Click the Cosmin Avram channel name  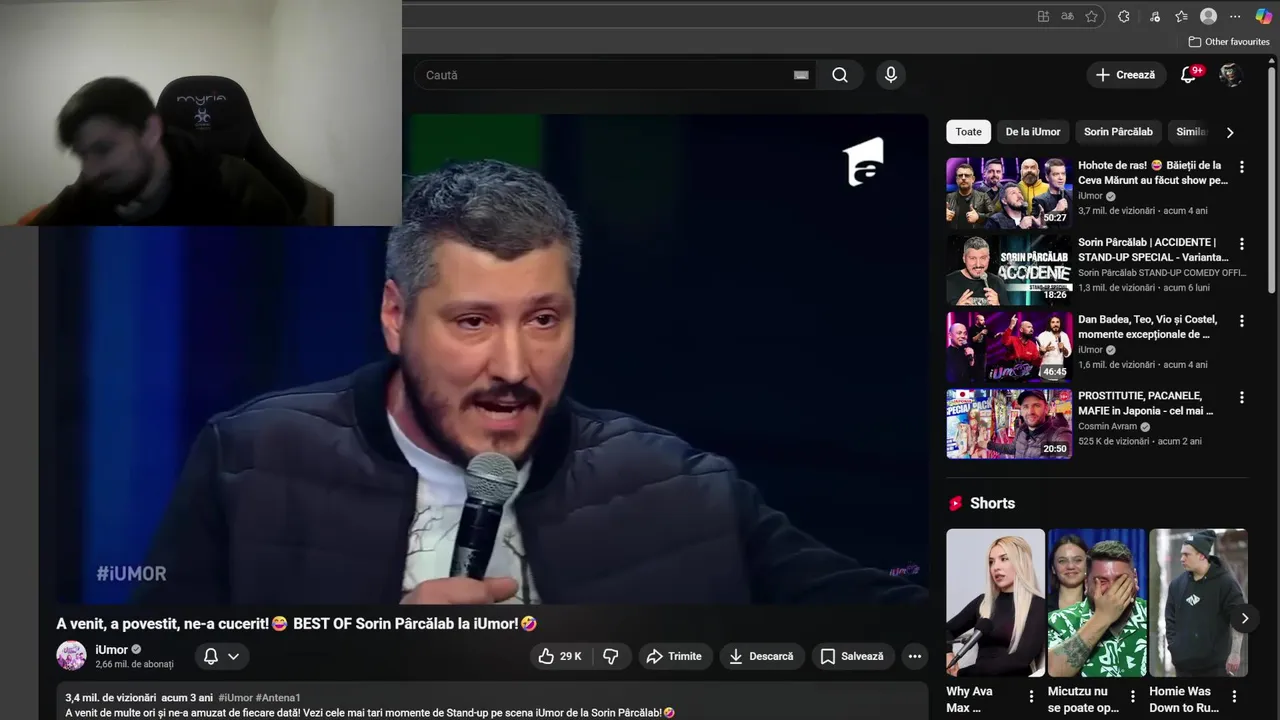pos(1109,426)
